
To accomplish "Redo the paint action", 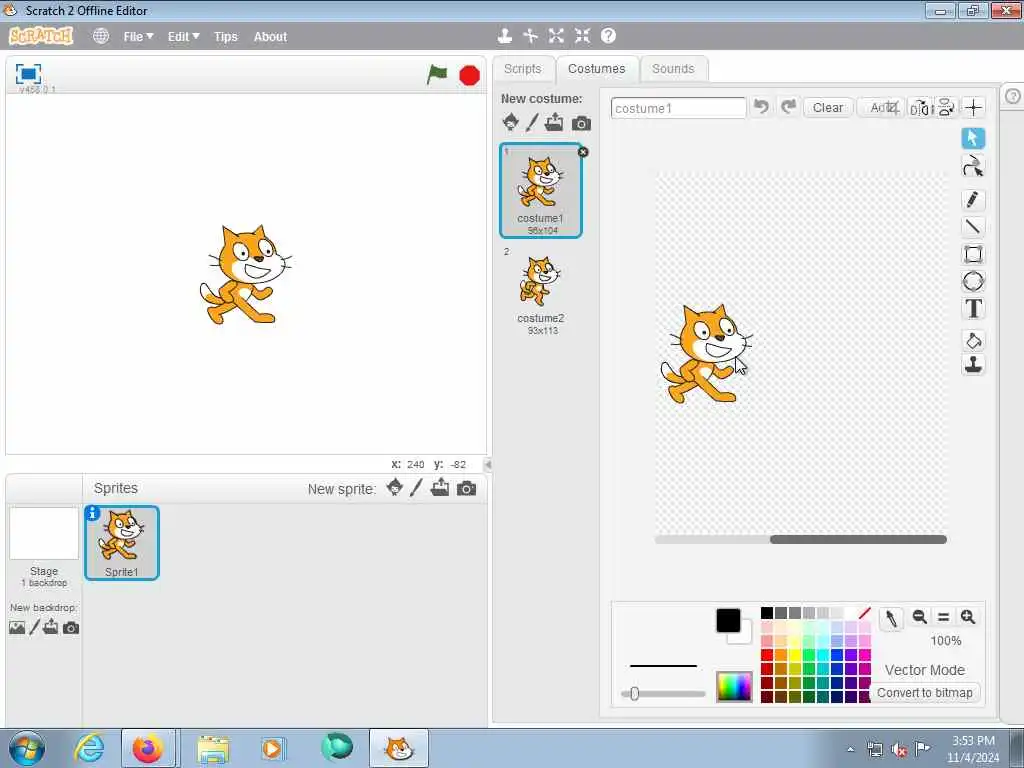I will click(788, 106).
